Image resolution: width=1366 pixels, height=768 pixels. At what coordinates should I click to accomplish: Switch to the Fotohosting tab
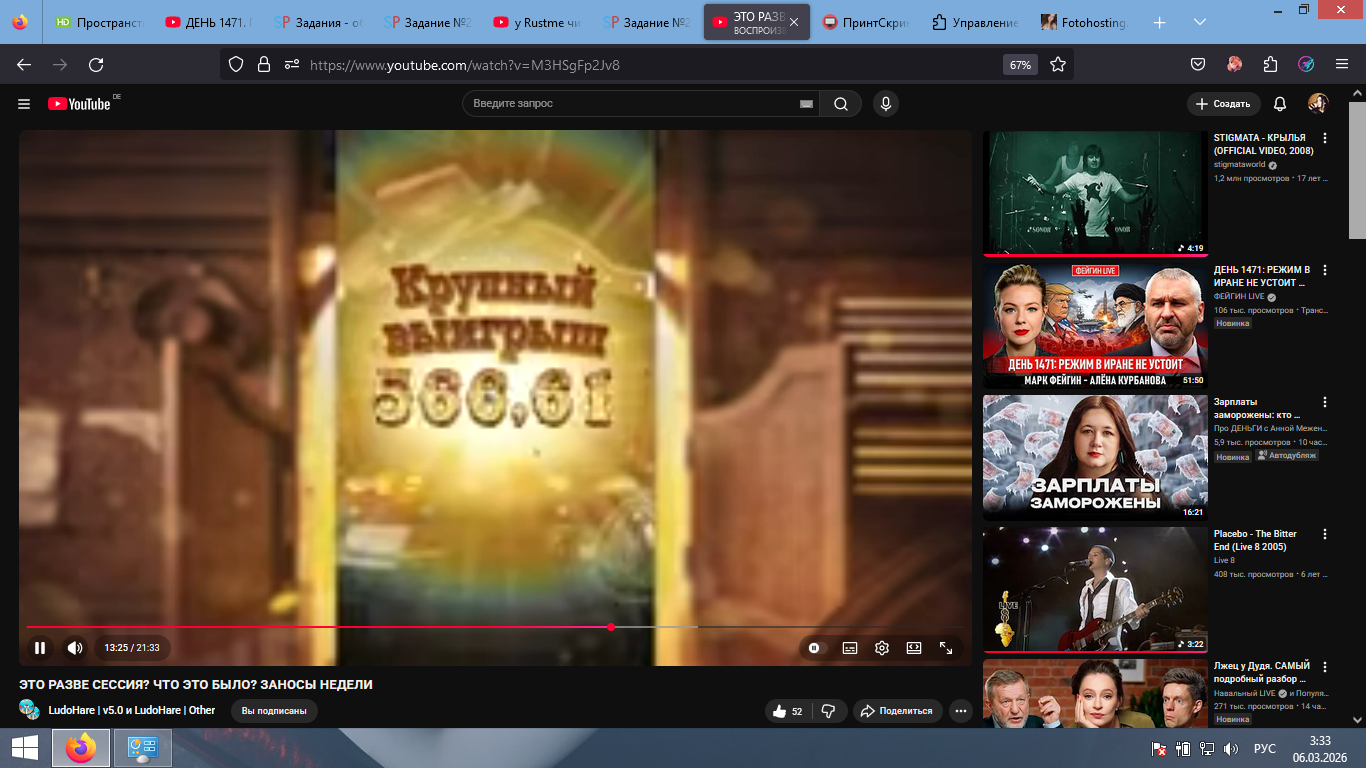(x=1084, y=22)
